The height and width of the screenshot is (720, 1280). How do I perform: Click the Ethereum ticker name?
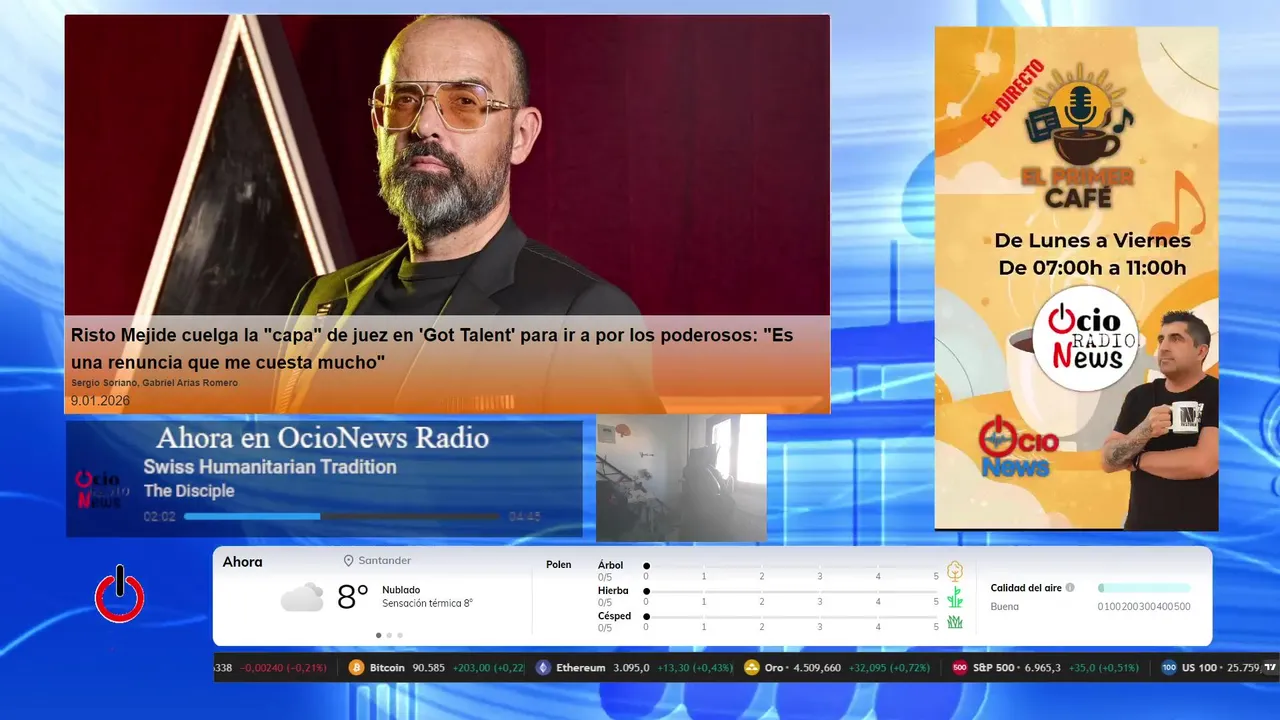[581, 668]
